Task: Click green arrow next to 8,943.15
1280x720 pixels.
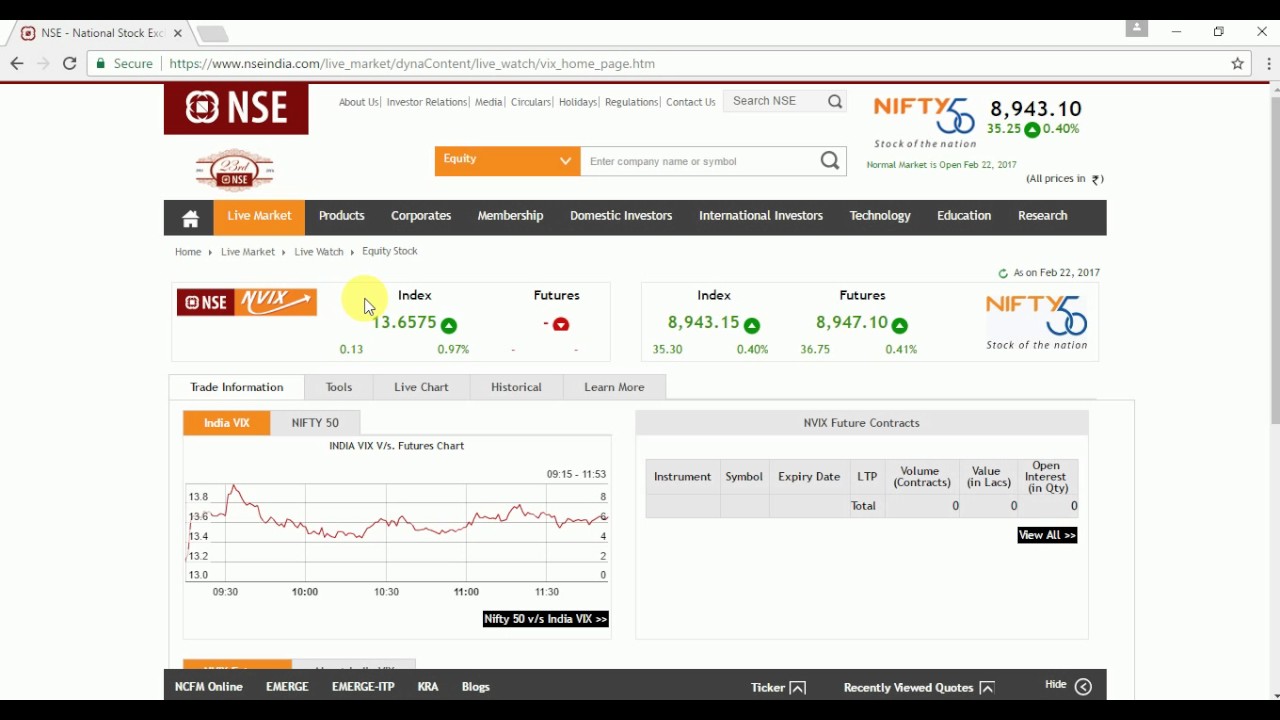Action: [x=752, y=325]
